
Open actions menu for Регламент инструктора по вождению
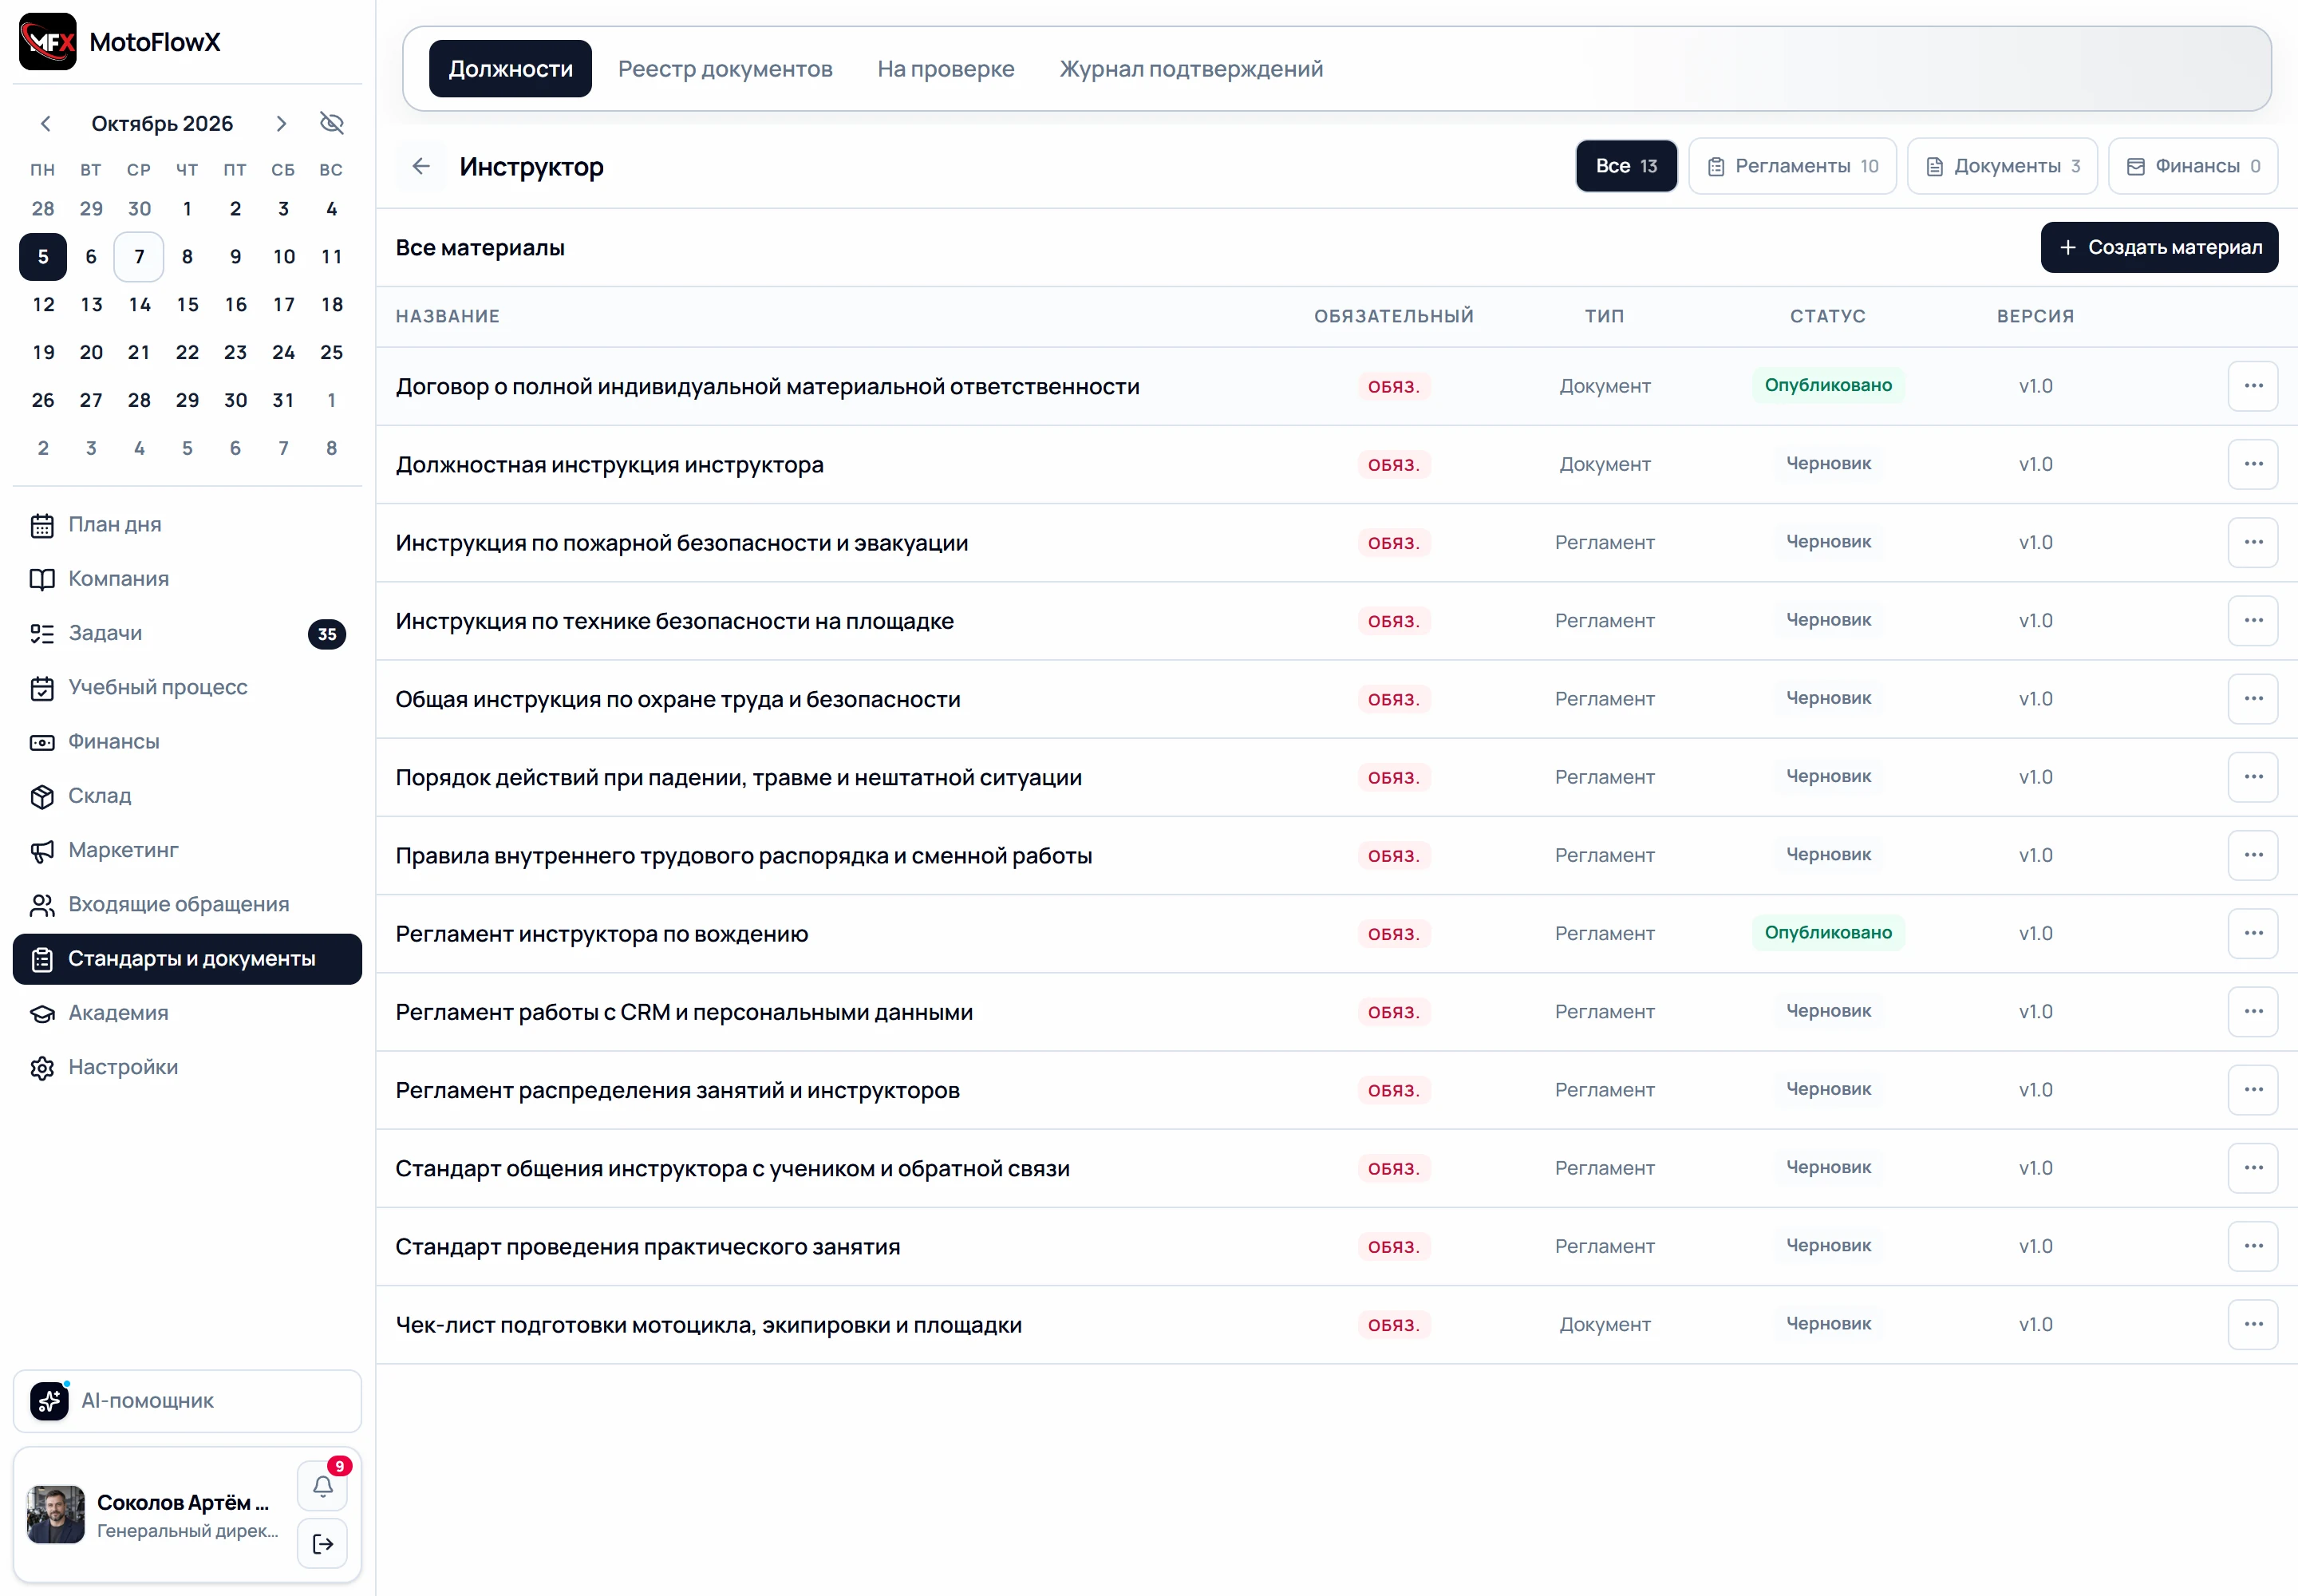coord(2253,933)
